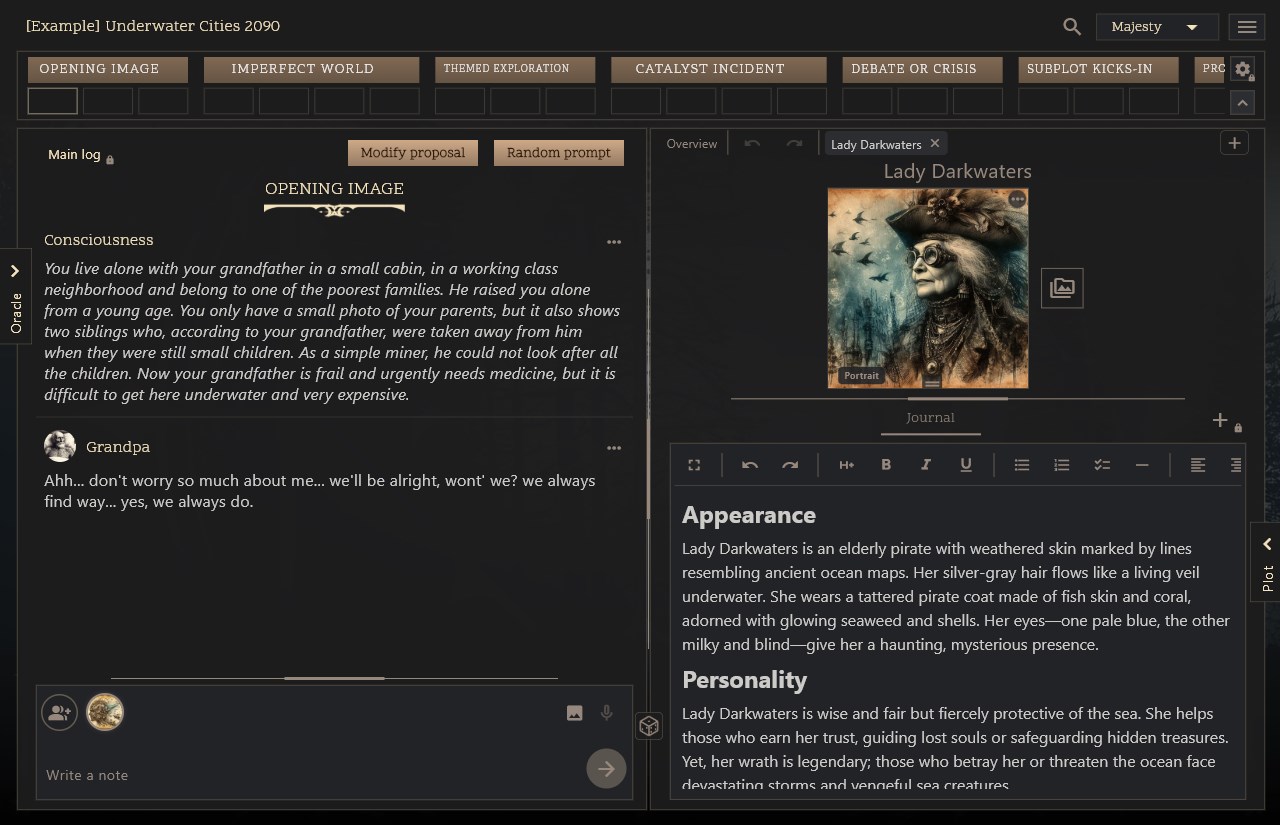Open options for Consciousness entry

614,242
